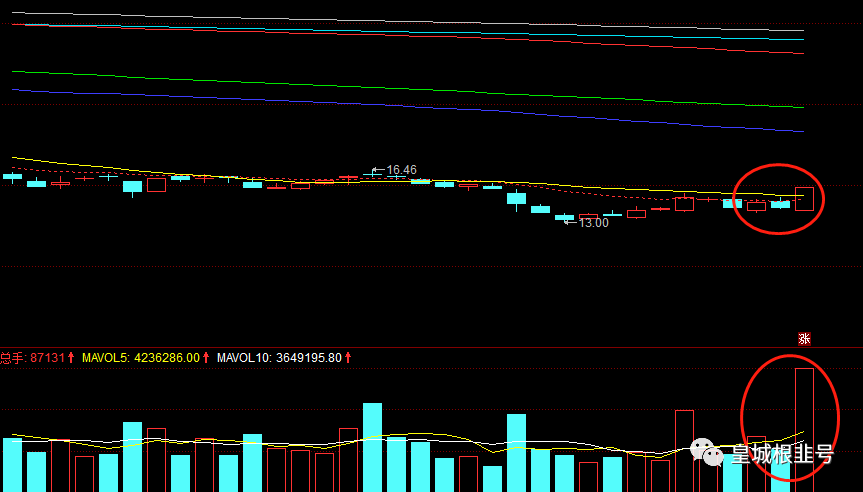This screenshot has height=492, width=863.
Task: Click the up arrow after 总手 87131
Action: coord(71,358)
